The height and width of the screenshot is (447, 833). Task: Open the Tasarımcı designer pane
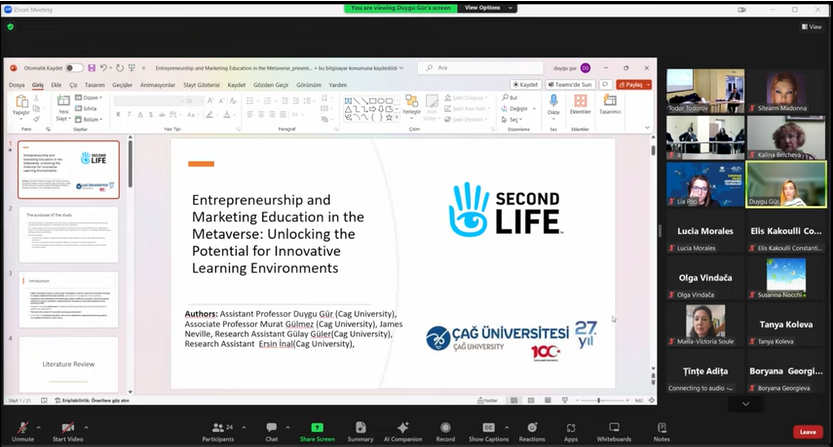[x=610, y=104]
